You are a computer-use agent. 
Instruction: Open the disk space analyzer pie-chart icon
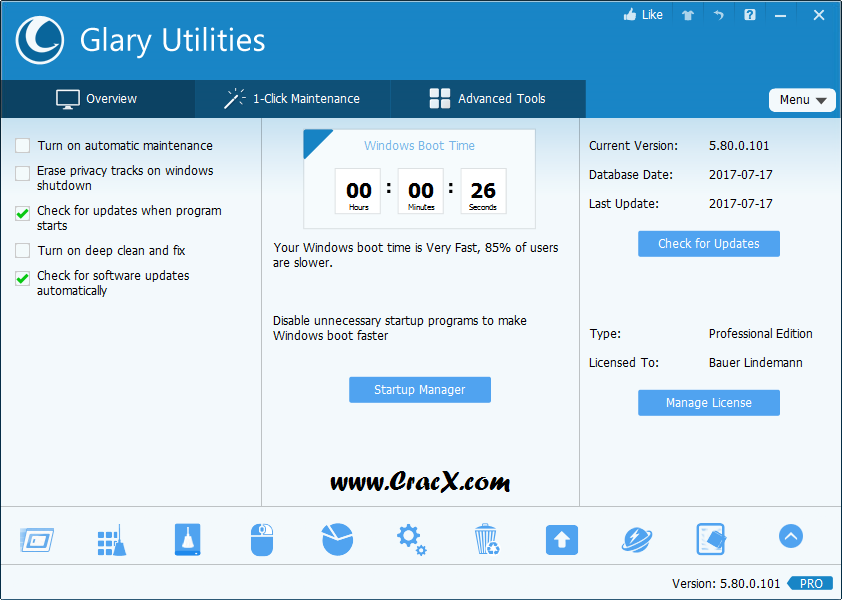[337, 539]
